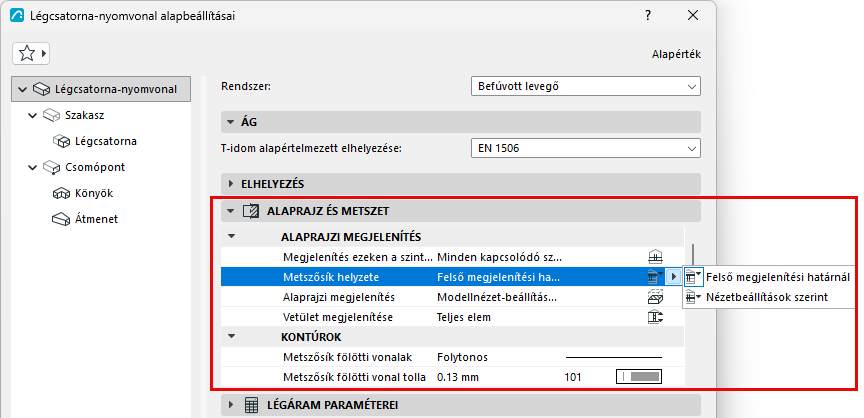864x418 pixels.
Task: Click the Alaprajz és metszet panel icon
Action: [x=251, y=211]
